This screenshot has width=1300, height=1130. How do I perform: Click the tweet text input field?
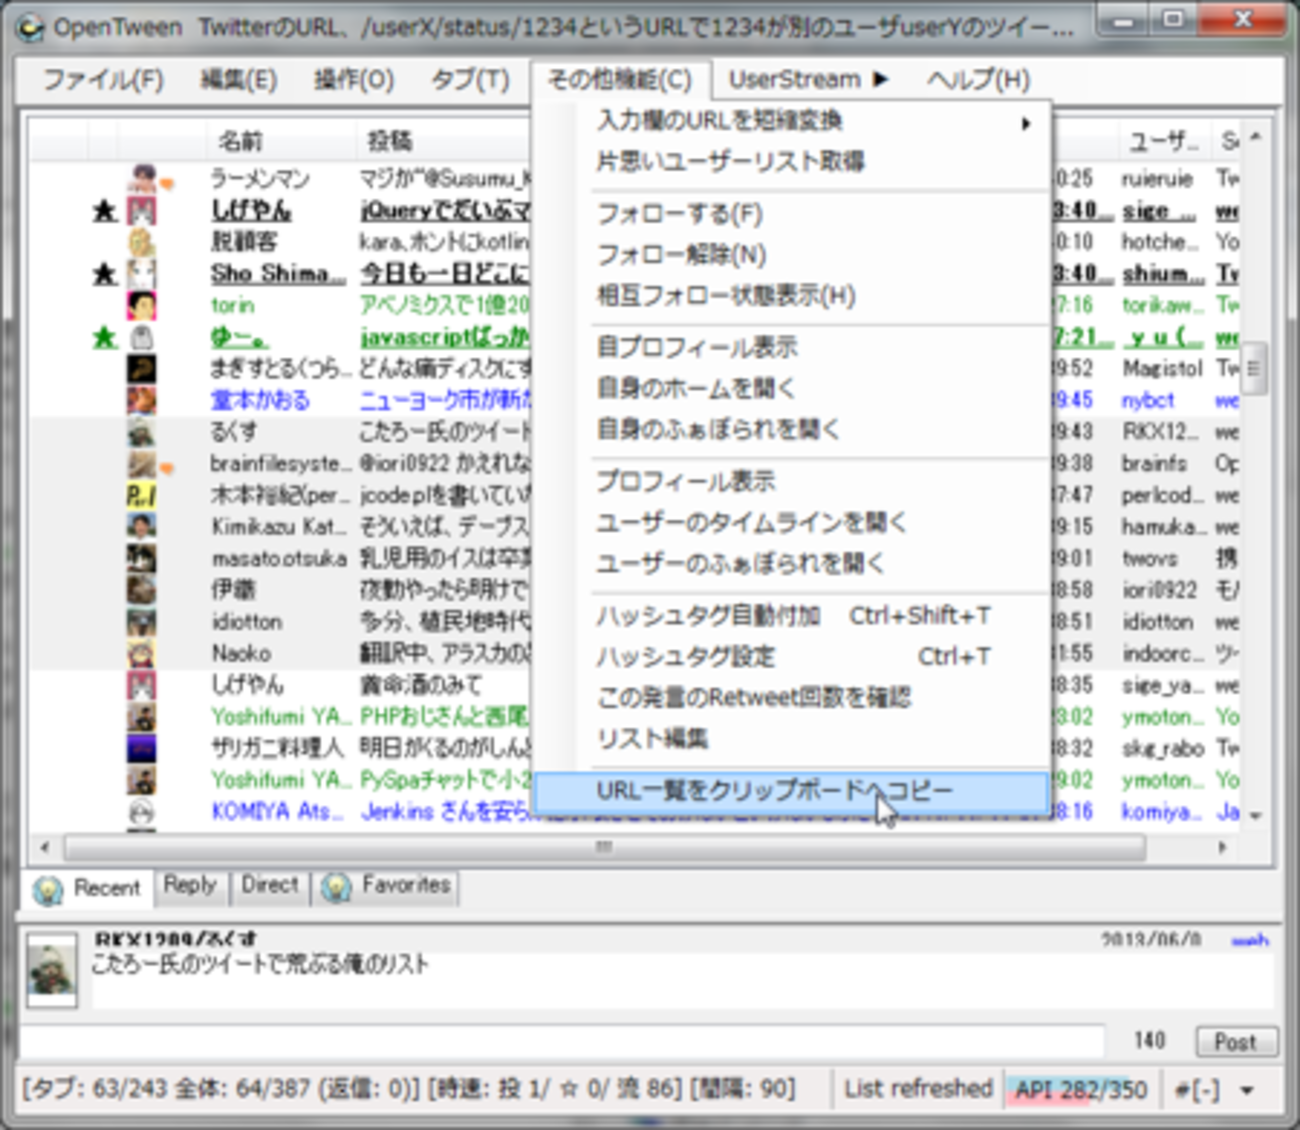[560, 1041]
